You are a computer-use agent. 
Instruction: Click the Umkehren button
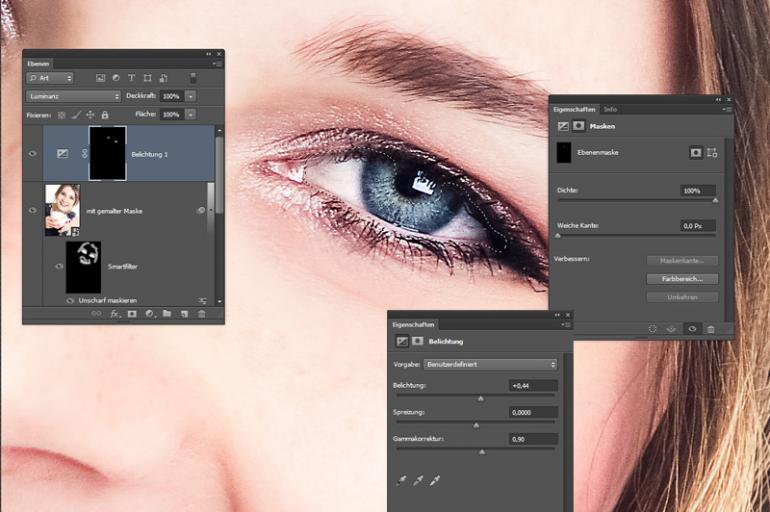coord(682,297)
